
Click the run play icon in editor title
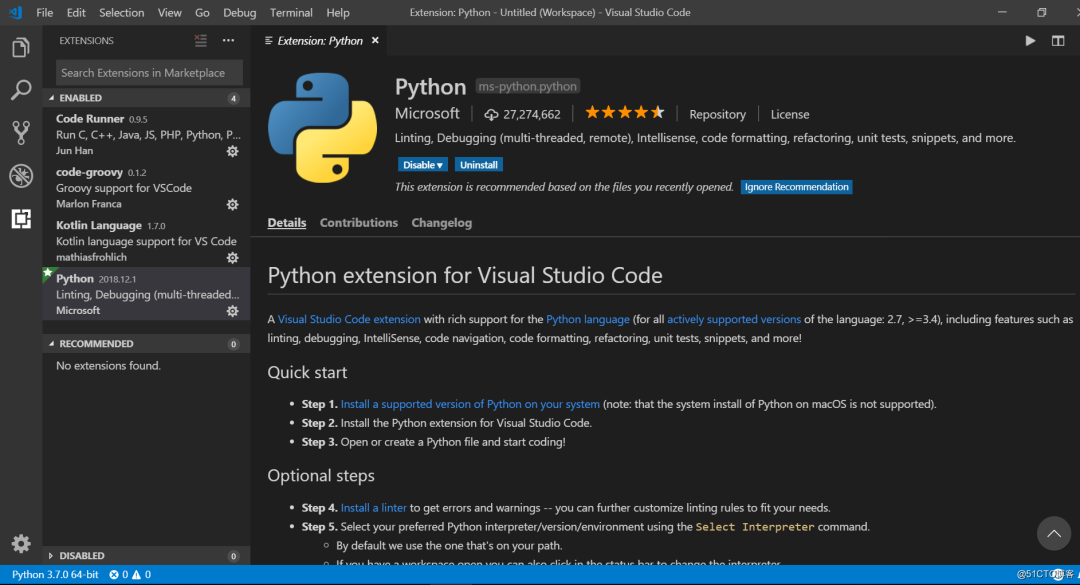coord(1030,41)
